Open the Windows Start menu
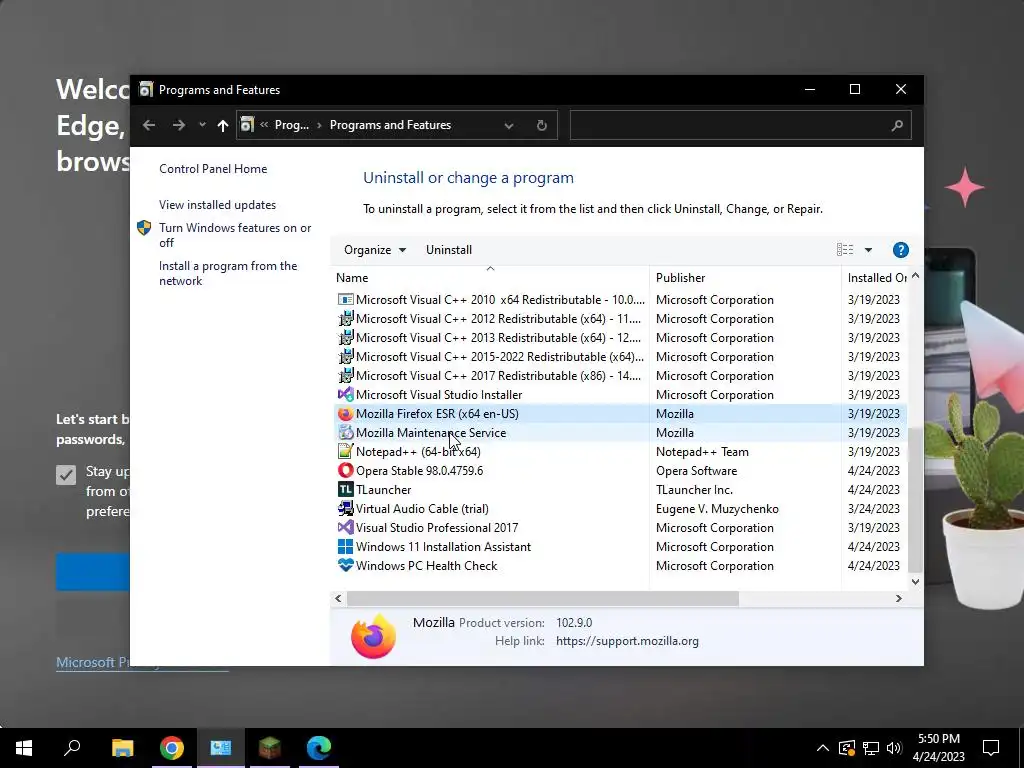1024x768 pixels. pos(24,748)
